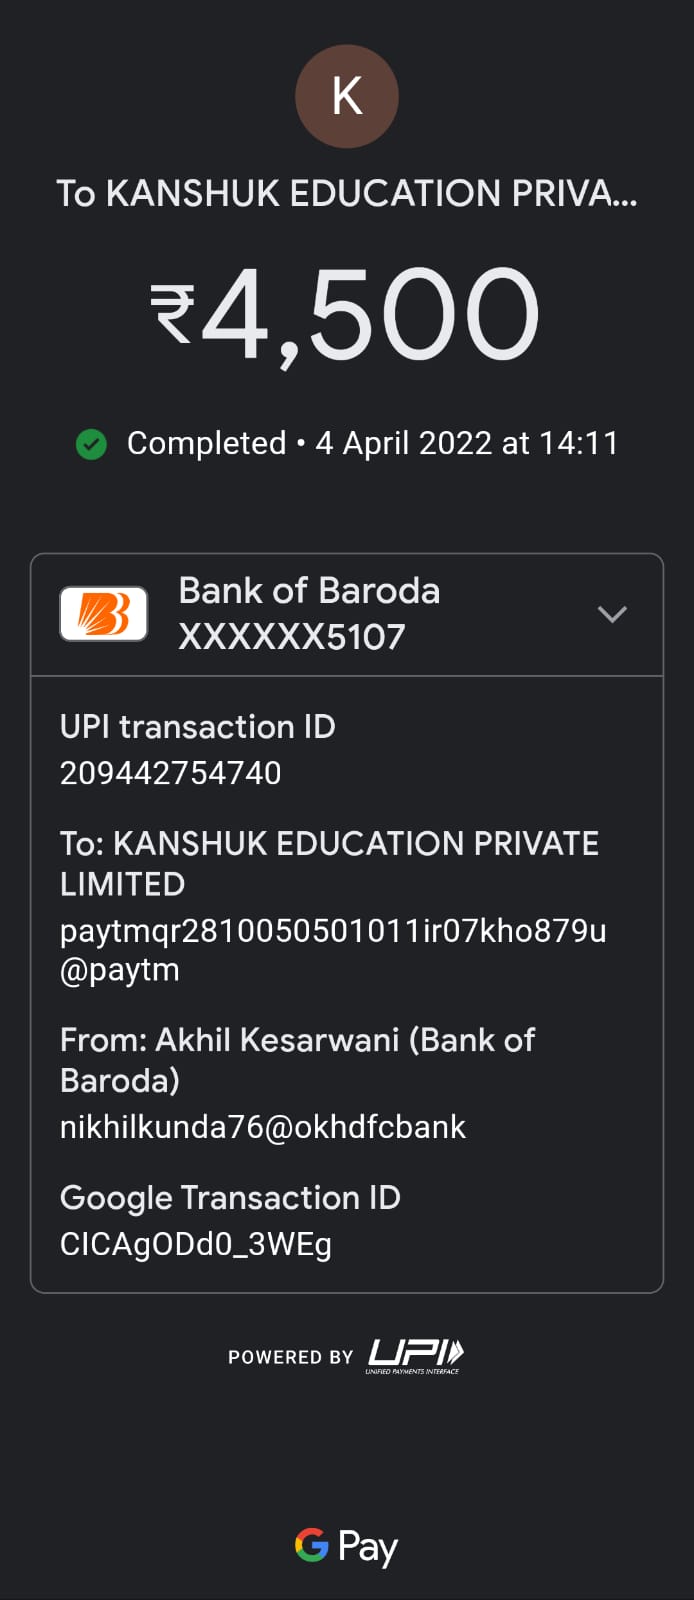
Task: Click the Pay wordmark at the bottom
Action: click(x=368, y=1547)
